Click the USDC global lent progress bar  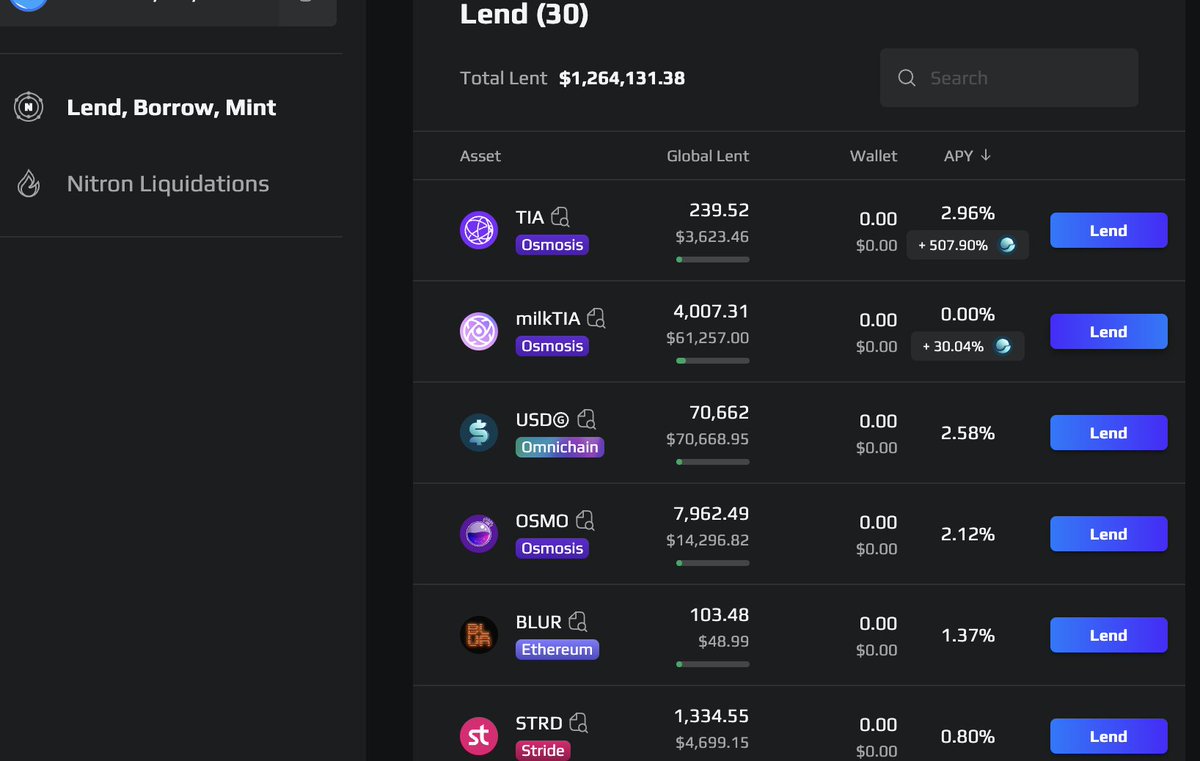point(712,462)
